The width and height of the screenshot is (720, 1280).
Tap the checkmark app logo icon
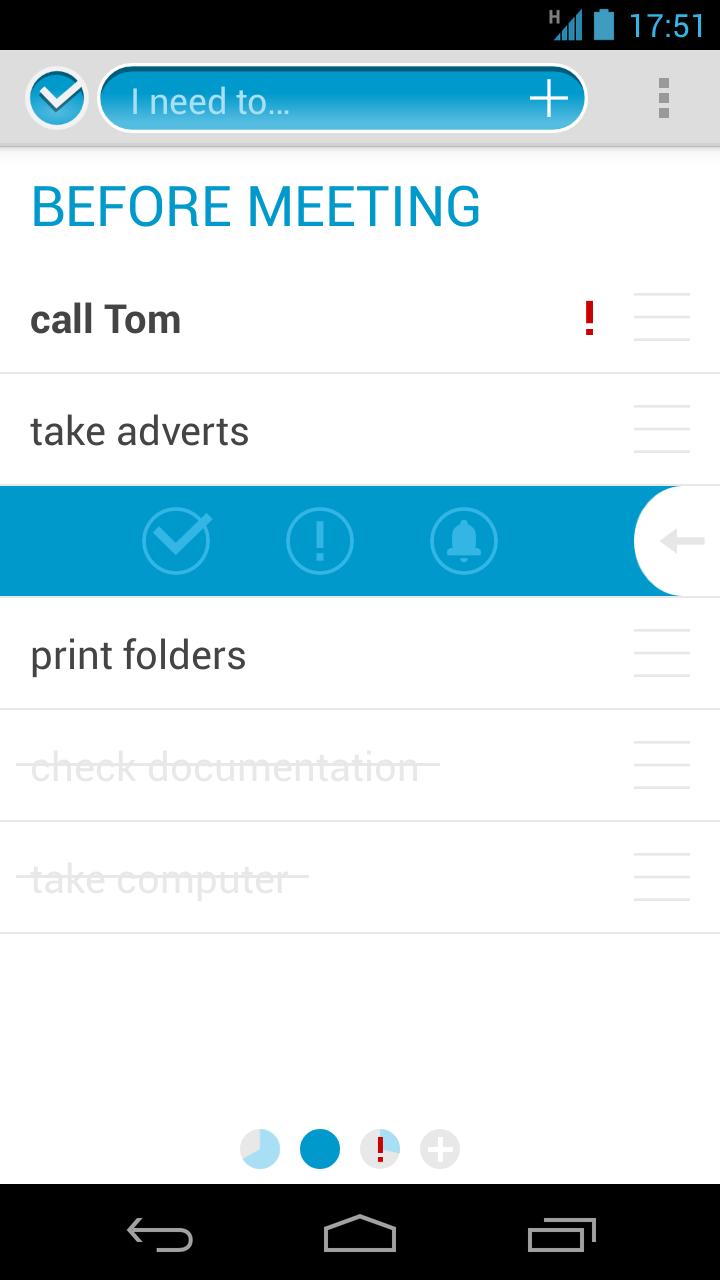(57, 98)
